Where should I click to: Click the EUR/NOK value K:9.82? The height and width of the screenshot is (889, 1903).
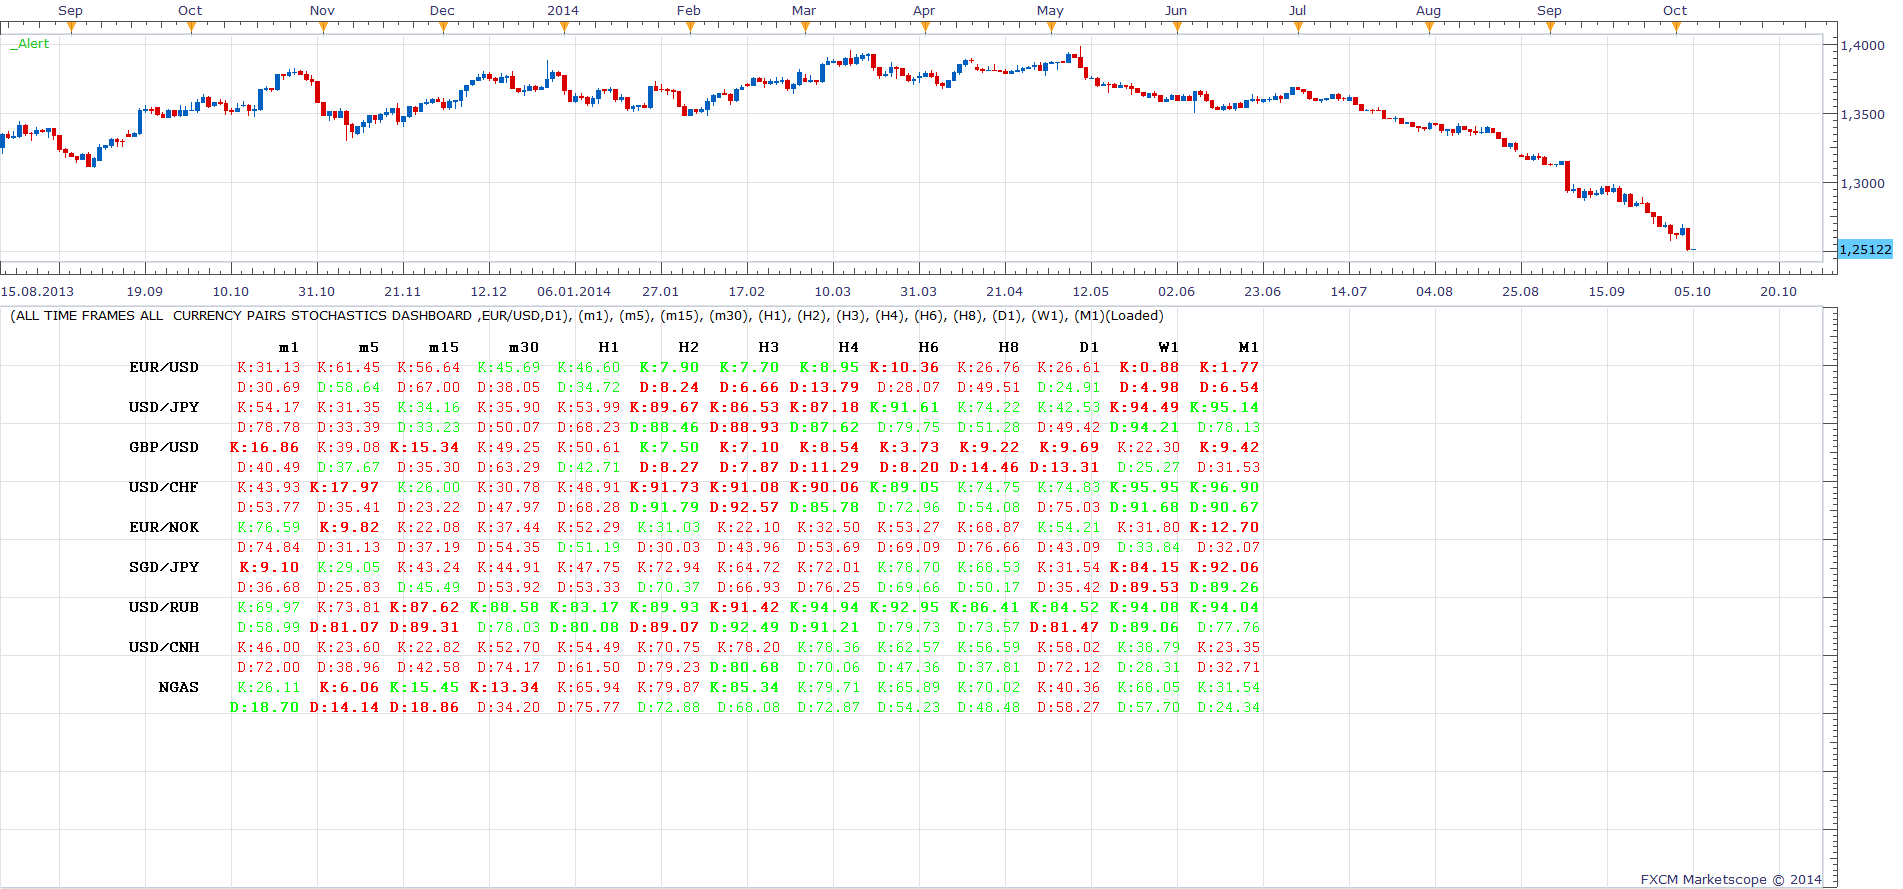tap(350, 527)
